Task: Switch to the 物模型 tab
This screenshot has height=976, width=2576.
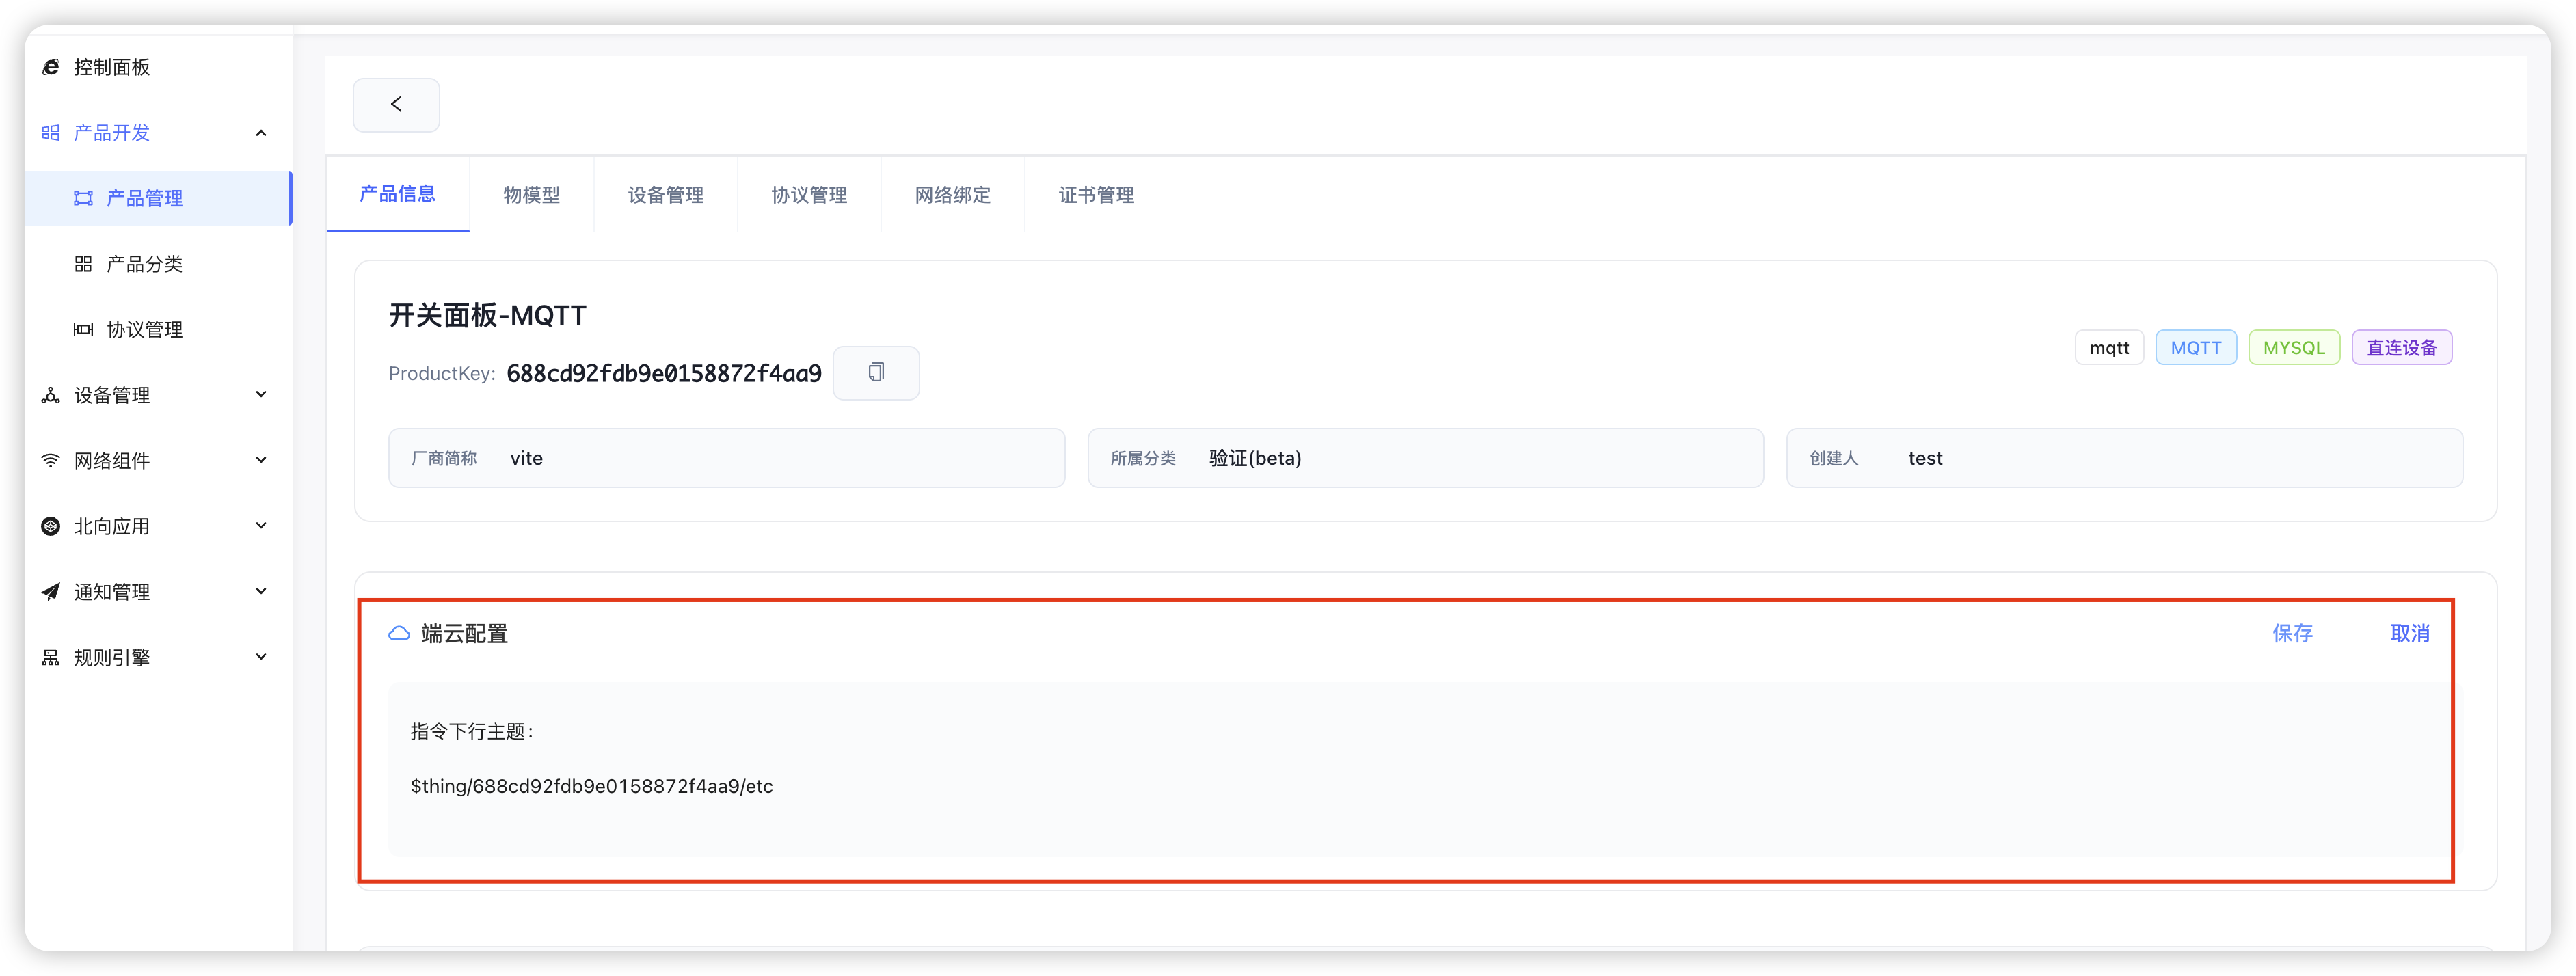Action: [x=532, y=195]
